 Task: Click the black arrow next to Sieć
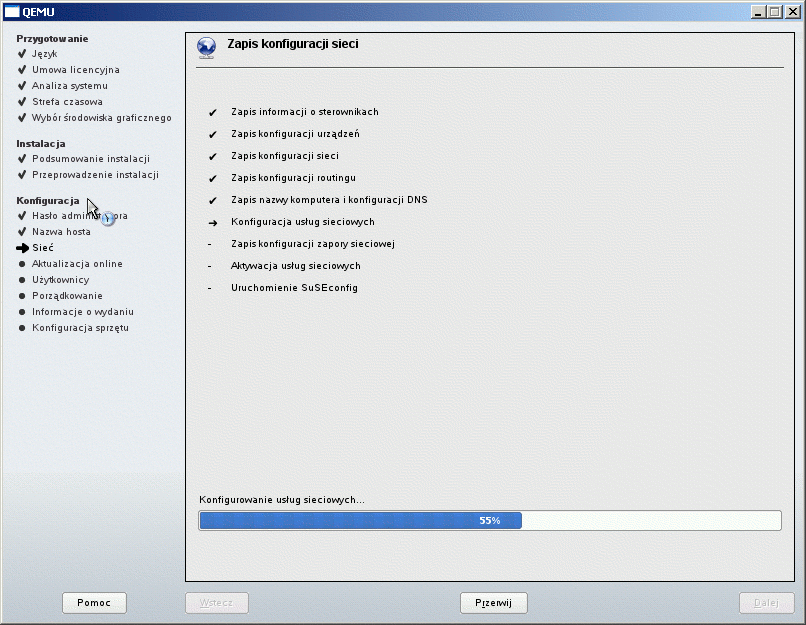point(22,247)
